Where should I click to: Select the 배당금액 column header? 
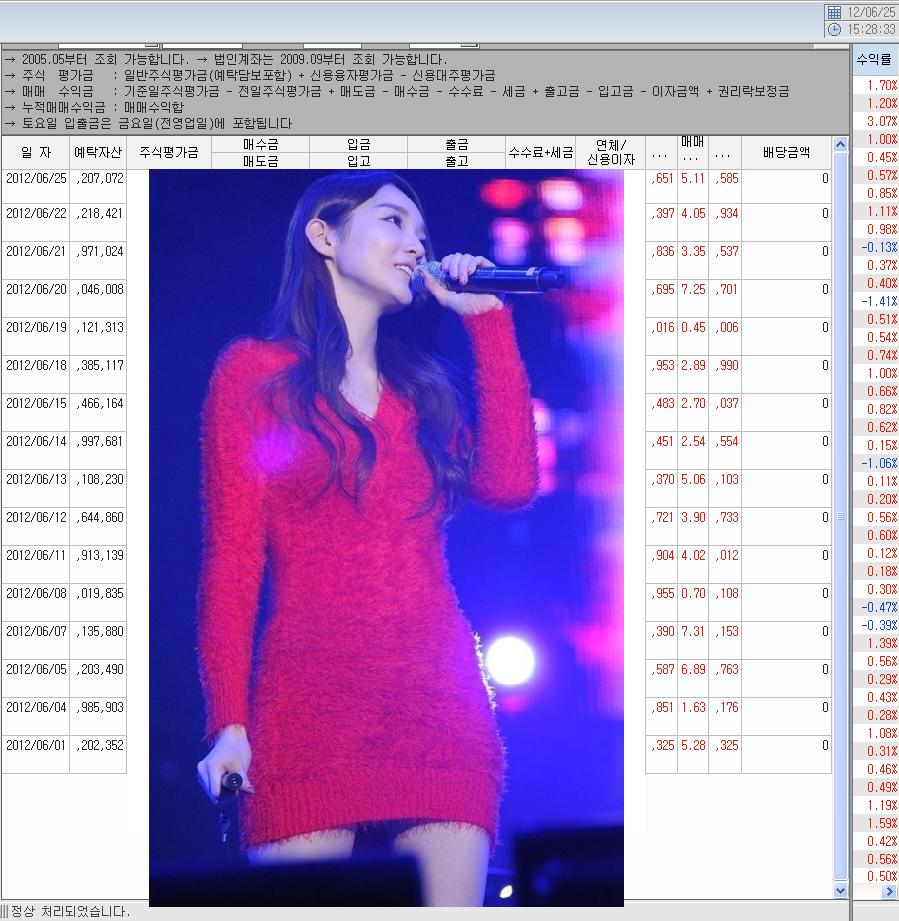tap(786, 153)
